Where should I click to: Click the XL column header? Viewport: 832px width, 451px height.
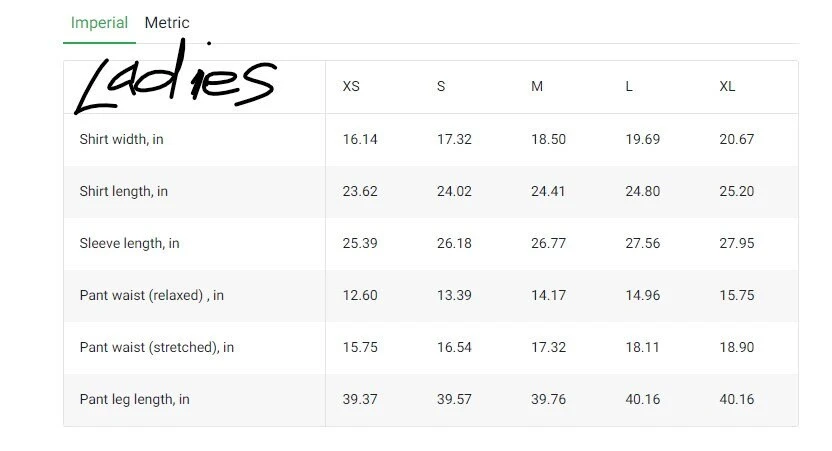coord(727,87)
